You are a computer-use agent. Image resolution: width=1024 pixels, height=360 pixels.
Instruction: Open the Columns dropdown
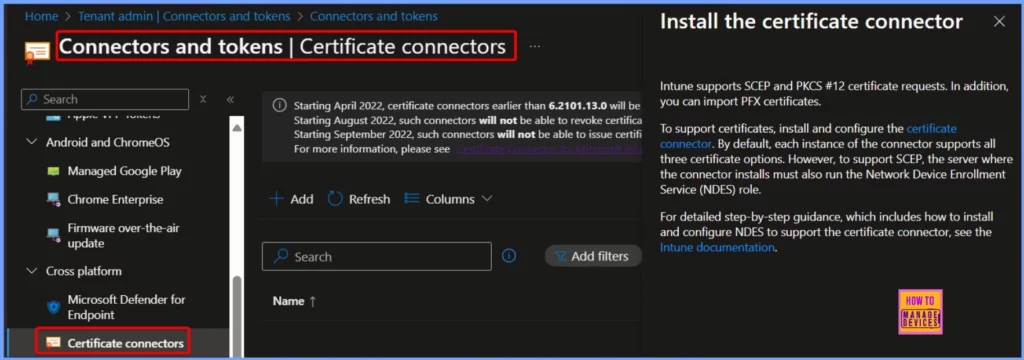[448, 199]
